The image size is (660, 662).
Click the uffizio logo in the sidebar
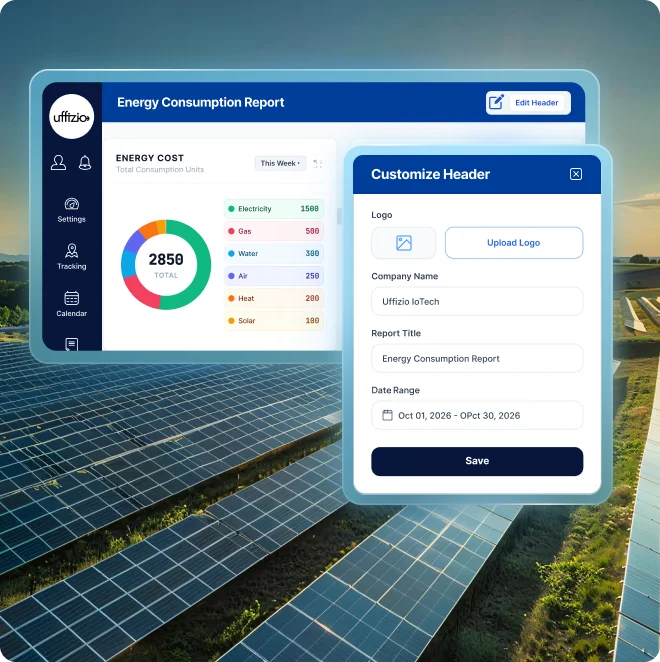coord(71,117)
